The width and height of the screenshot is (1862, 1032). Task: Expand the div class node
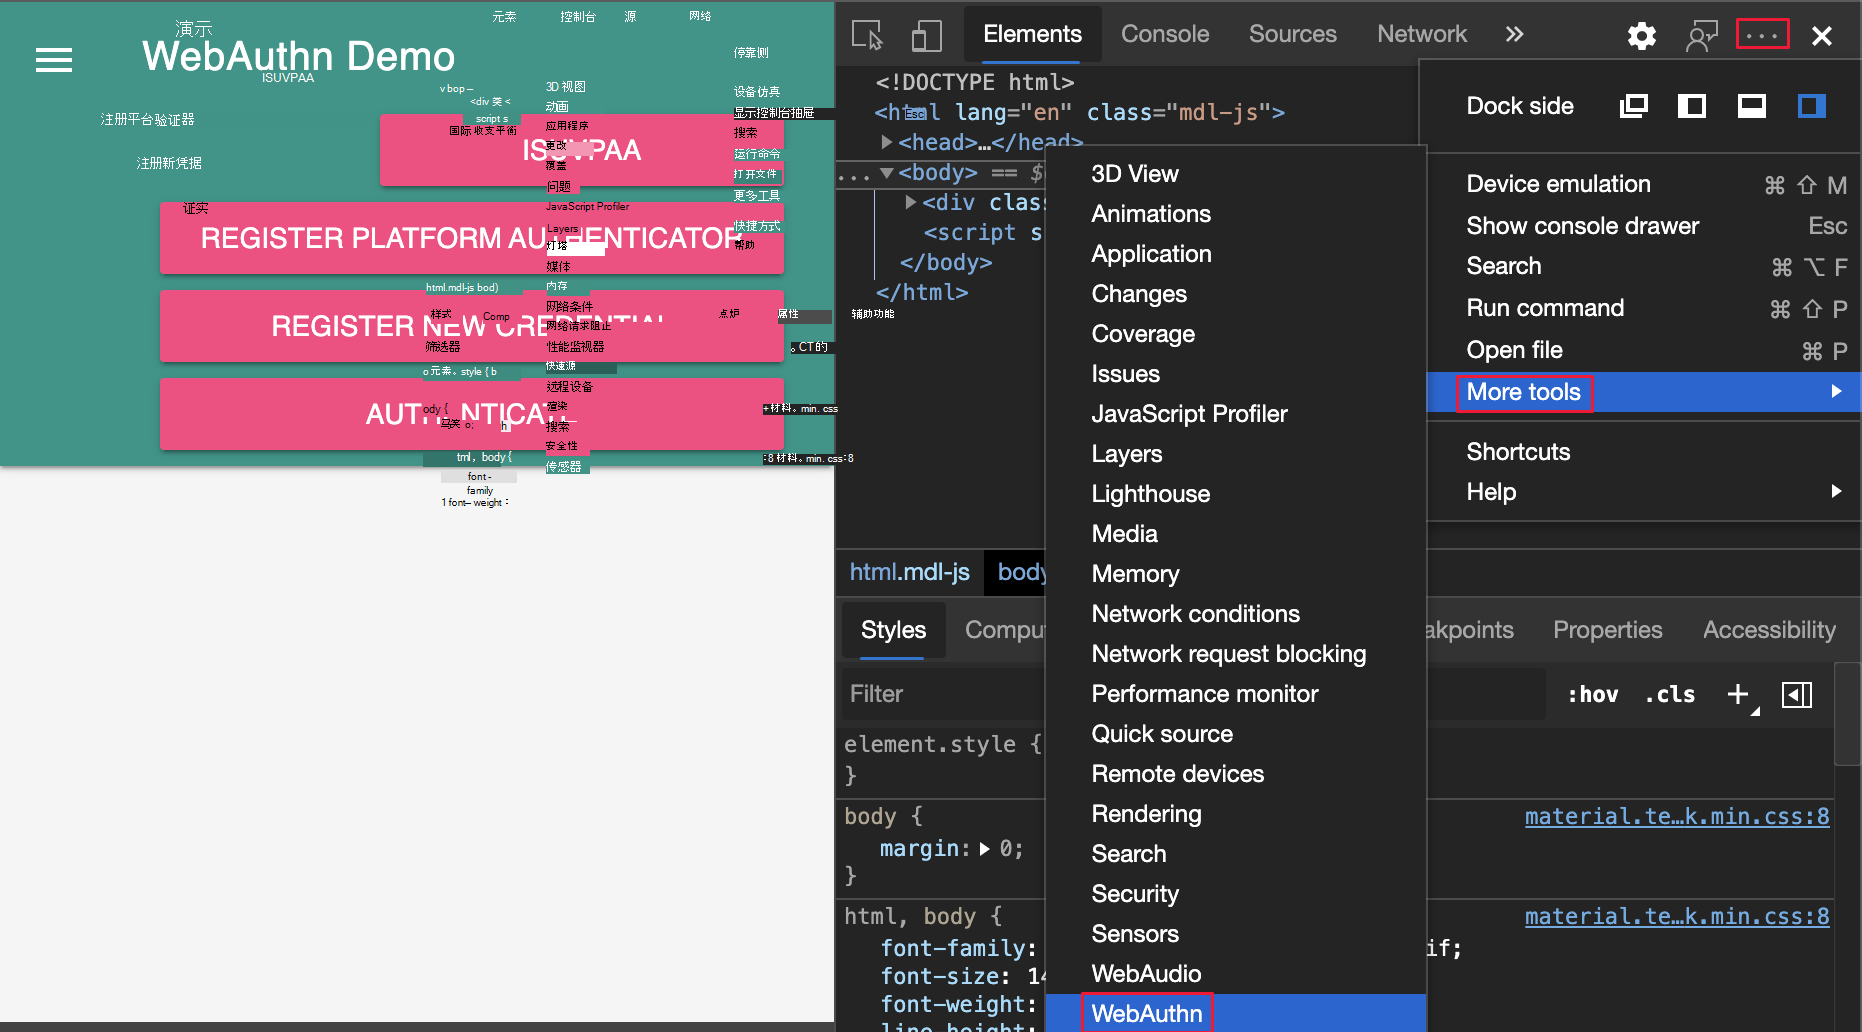point(910,202)
